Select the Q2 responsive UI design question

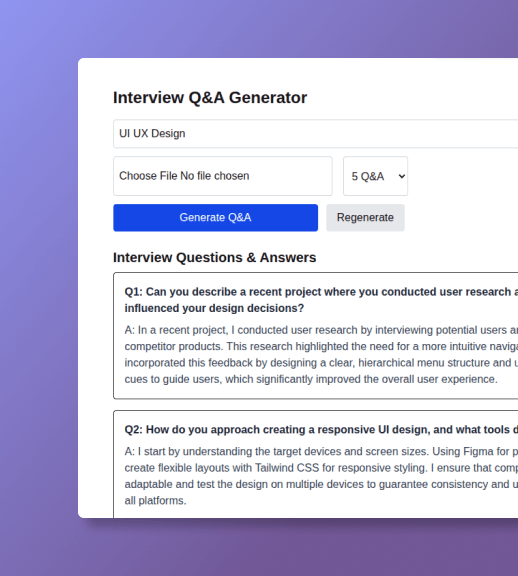(x=321, y=429)
